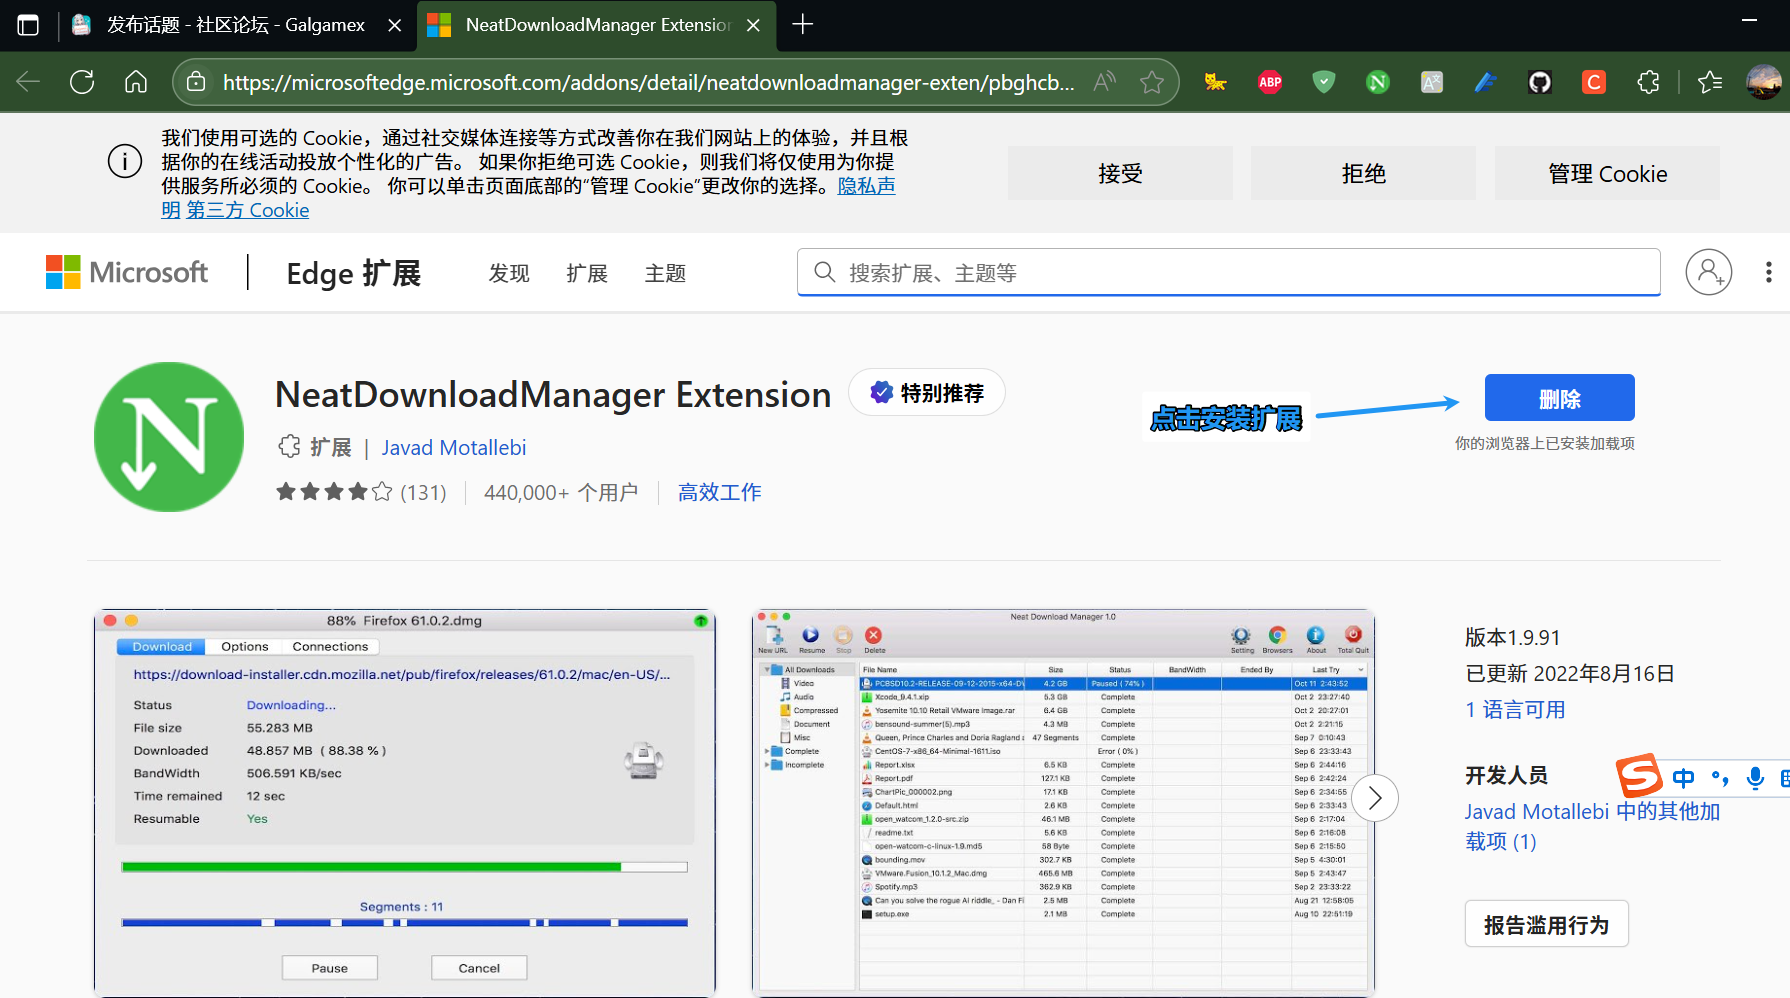Open the GitHub extension icon
The image size is (1790, 998).
click(1540, 82)
